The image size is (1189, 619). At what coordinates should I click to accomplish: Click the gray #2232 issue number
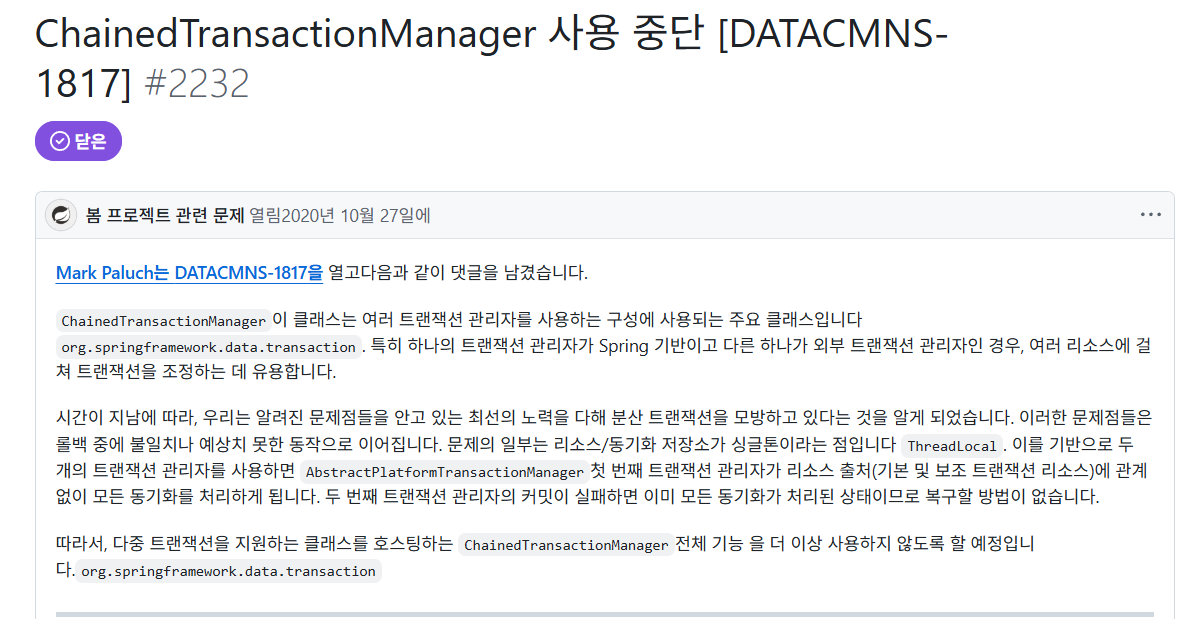(196, 83)
